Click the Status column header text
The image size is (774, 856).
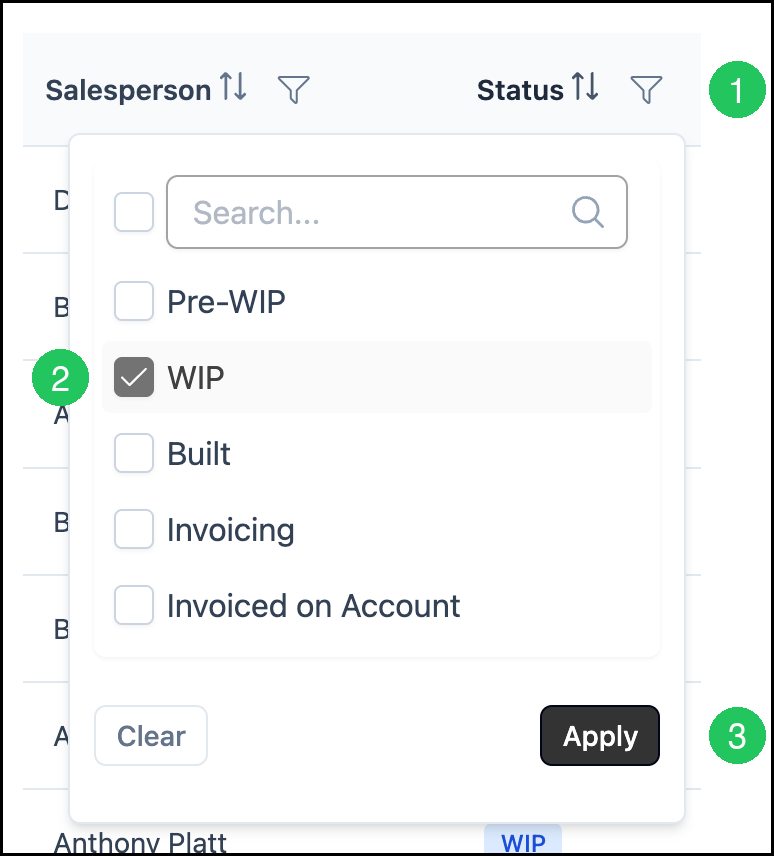coord(520,90)
